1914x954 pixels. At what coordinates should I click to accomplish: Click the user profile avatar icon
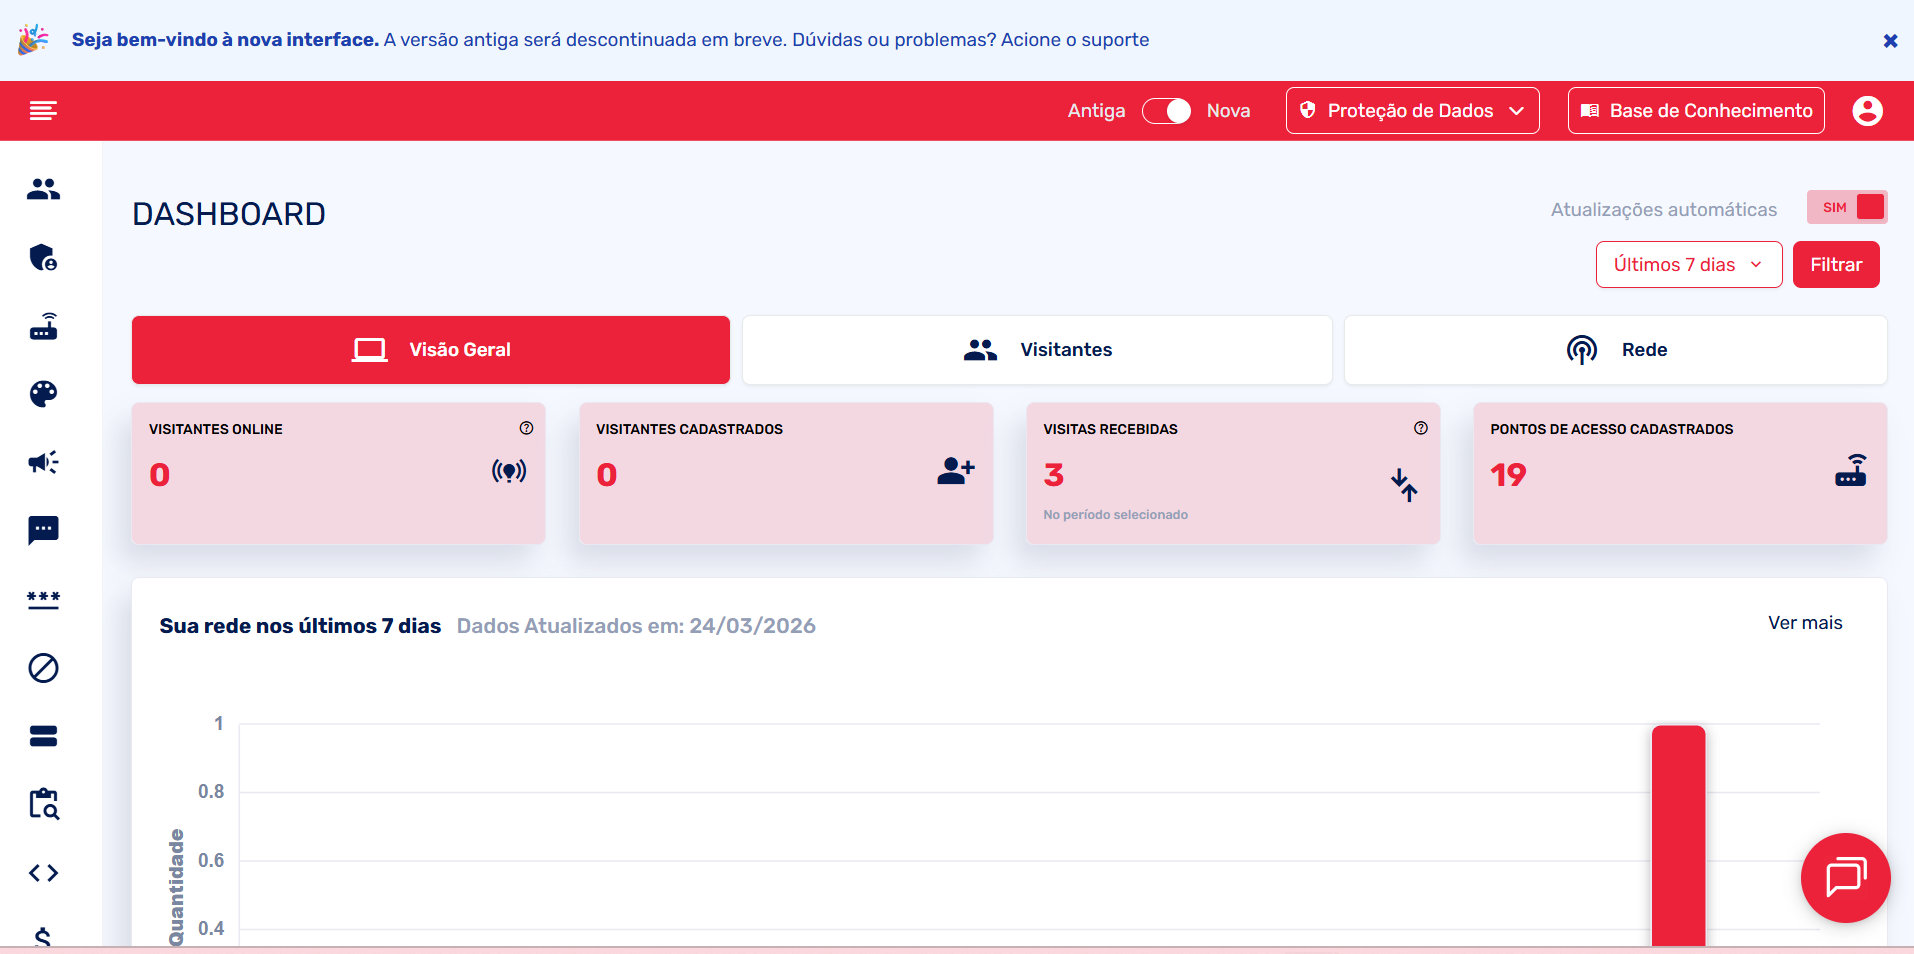pyautogui.click(x=1867, y=111)
